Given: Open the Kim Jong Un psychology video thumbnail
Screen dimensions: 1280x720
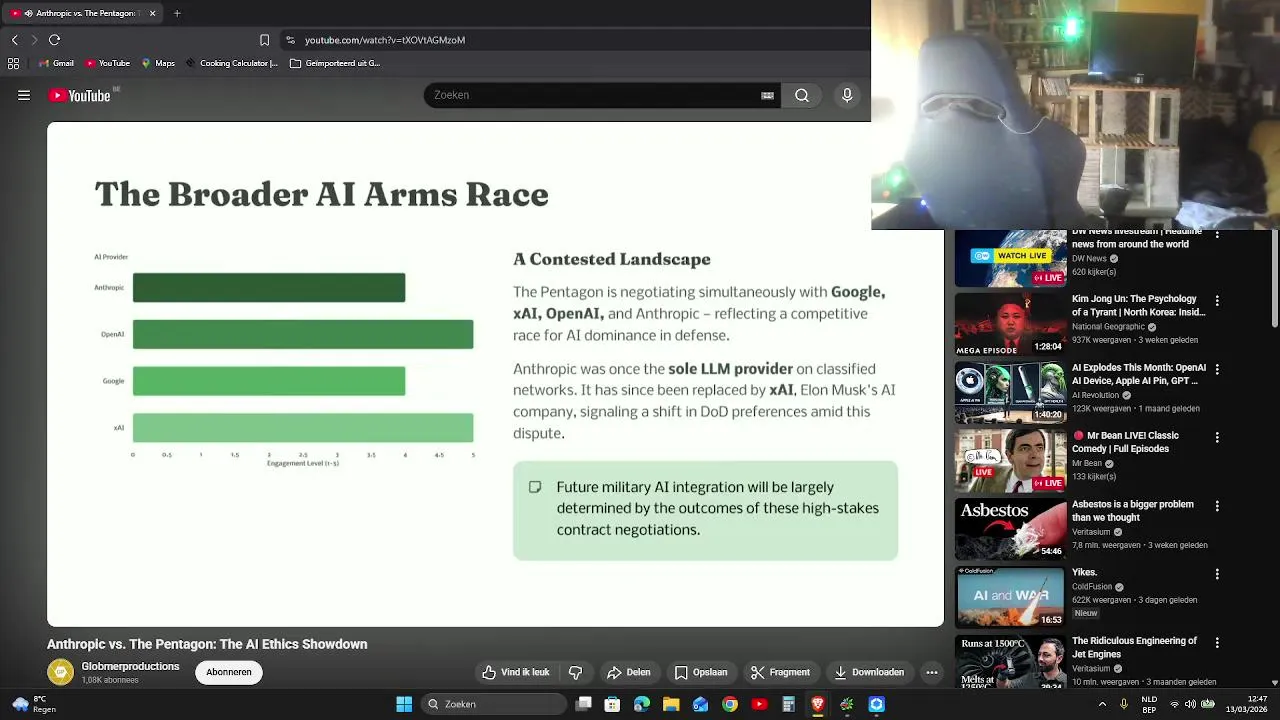Looking at the screenshot, I should [1010, 324].
